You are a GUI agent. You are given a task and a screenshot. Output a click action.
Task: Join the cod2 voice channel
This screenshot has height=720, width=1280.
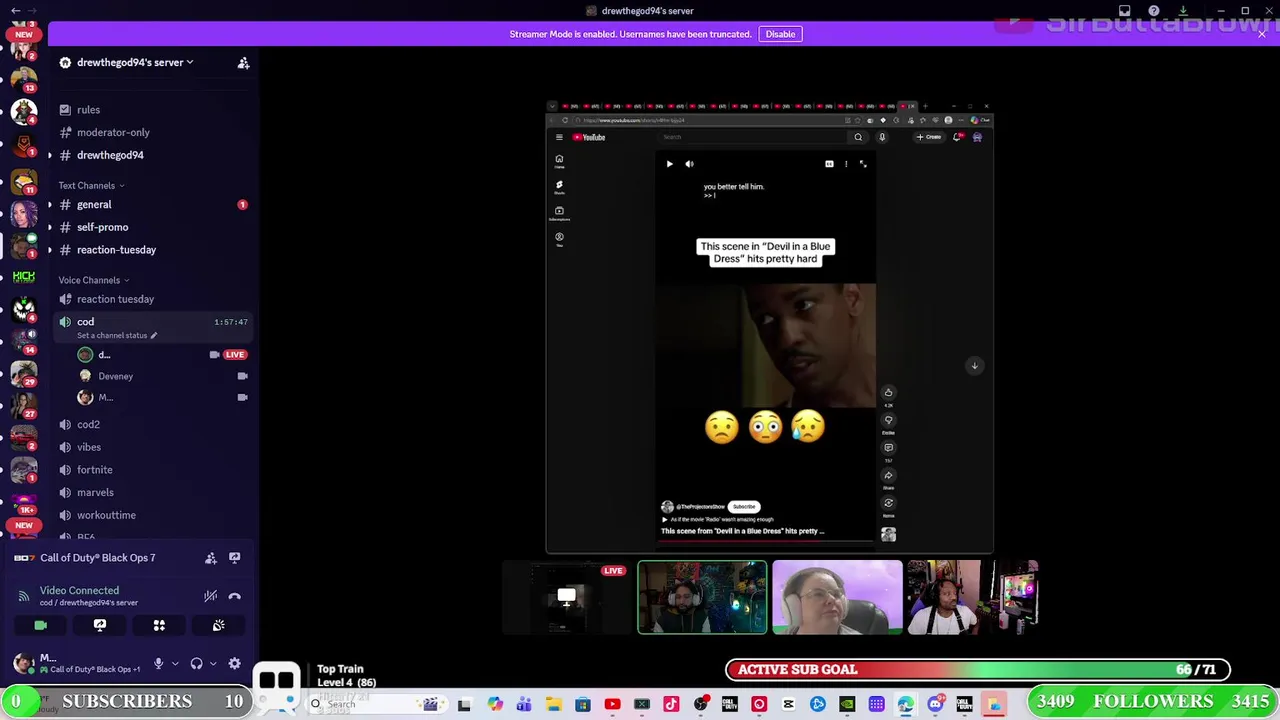coord(150,424)
